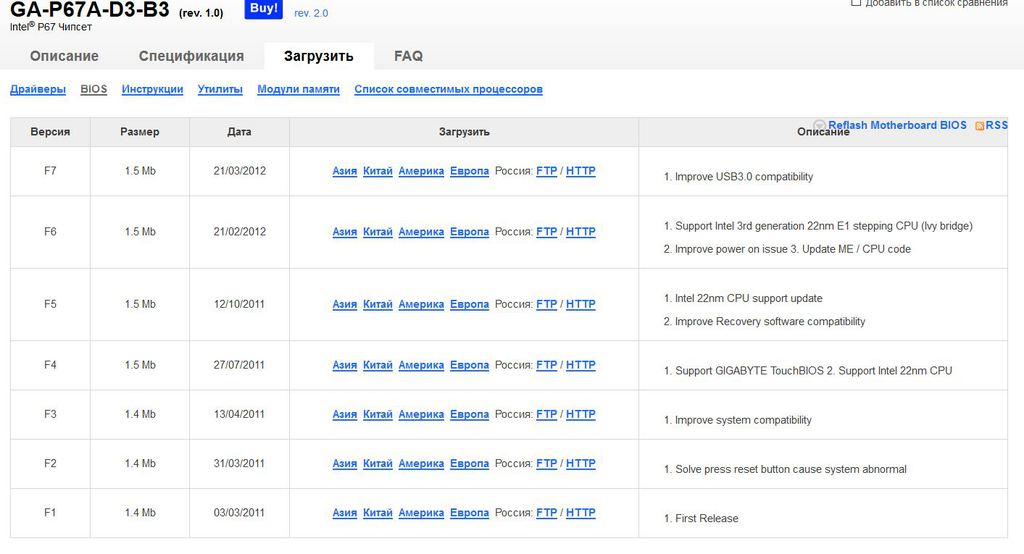Open Reflash Motherboard BIOS link

[x=897, y=125]
